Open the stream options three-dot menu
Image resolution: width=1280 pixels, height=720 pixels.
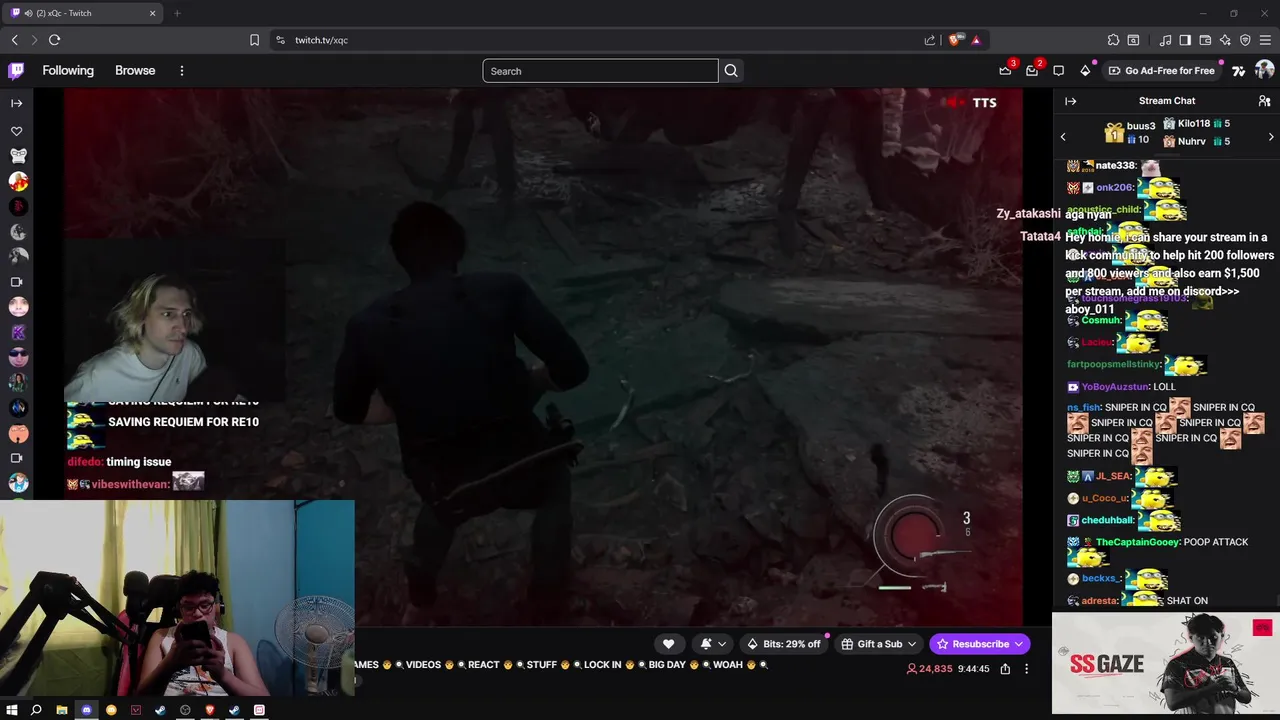[x=1026, y=669]
